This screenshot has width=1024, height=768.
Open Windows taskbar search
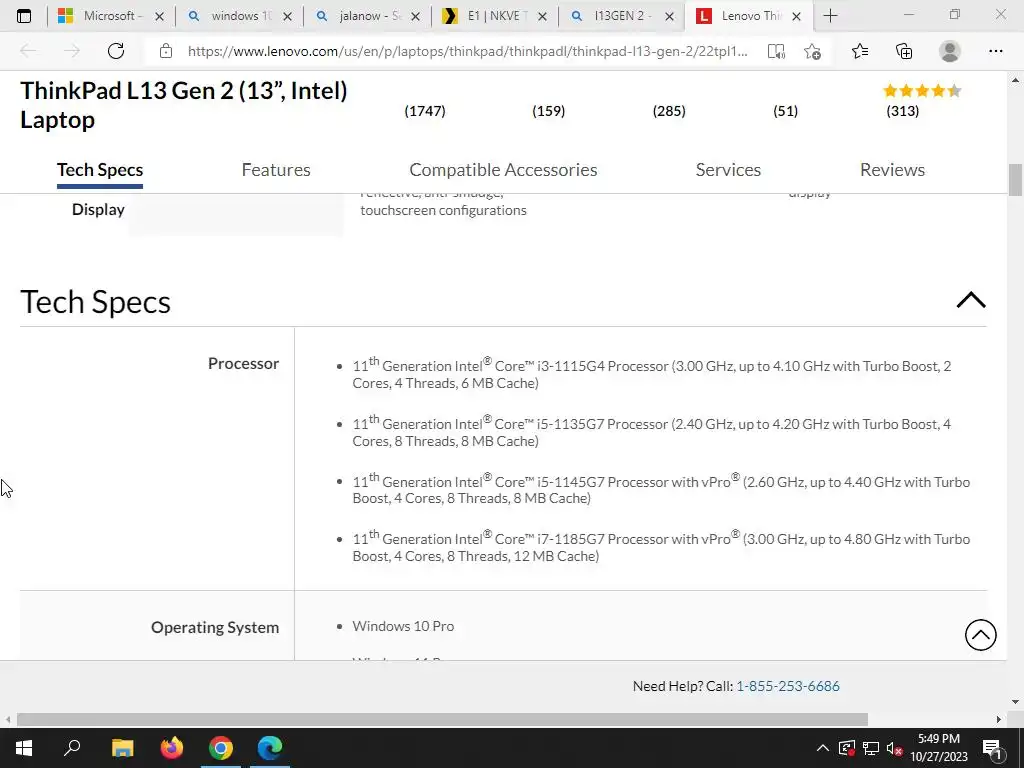[72, 747]
